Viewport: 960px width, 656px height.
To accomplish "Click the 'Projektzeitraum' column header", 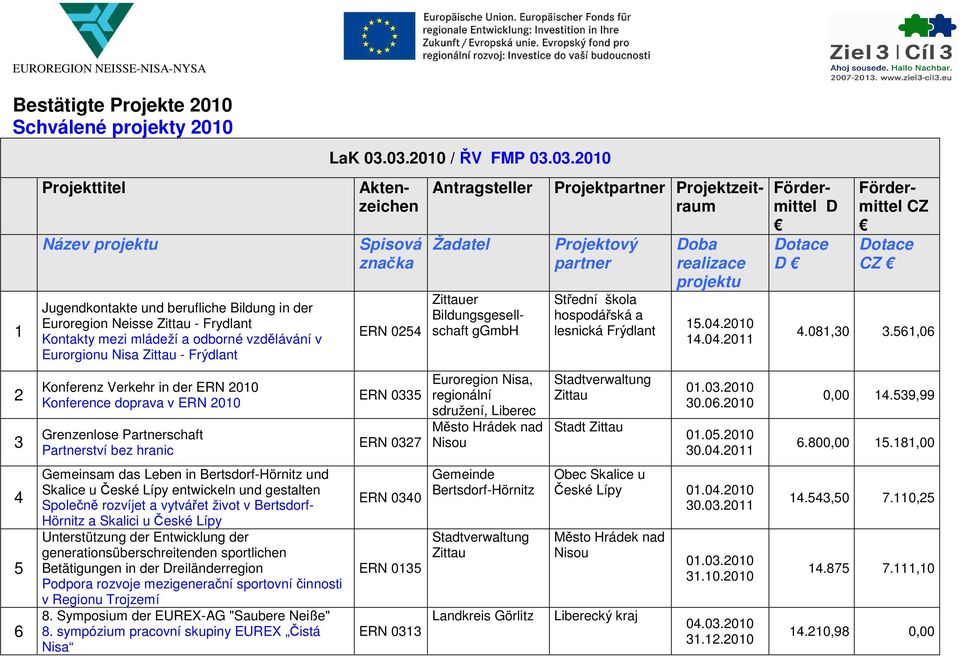I will [x=719, y=197].
